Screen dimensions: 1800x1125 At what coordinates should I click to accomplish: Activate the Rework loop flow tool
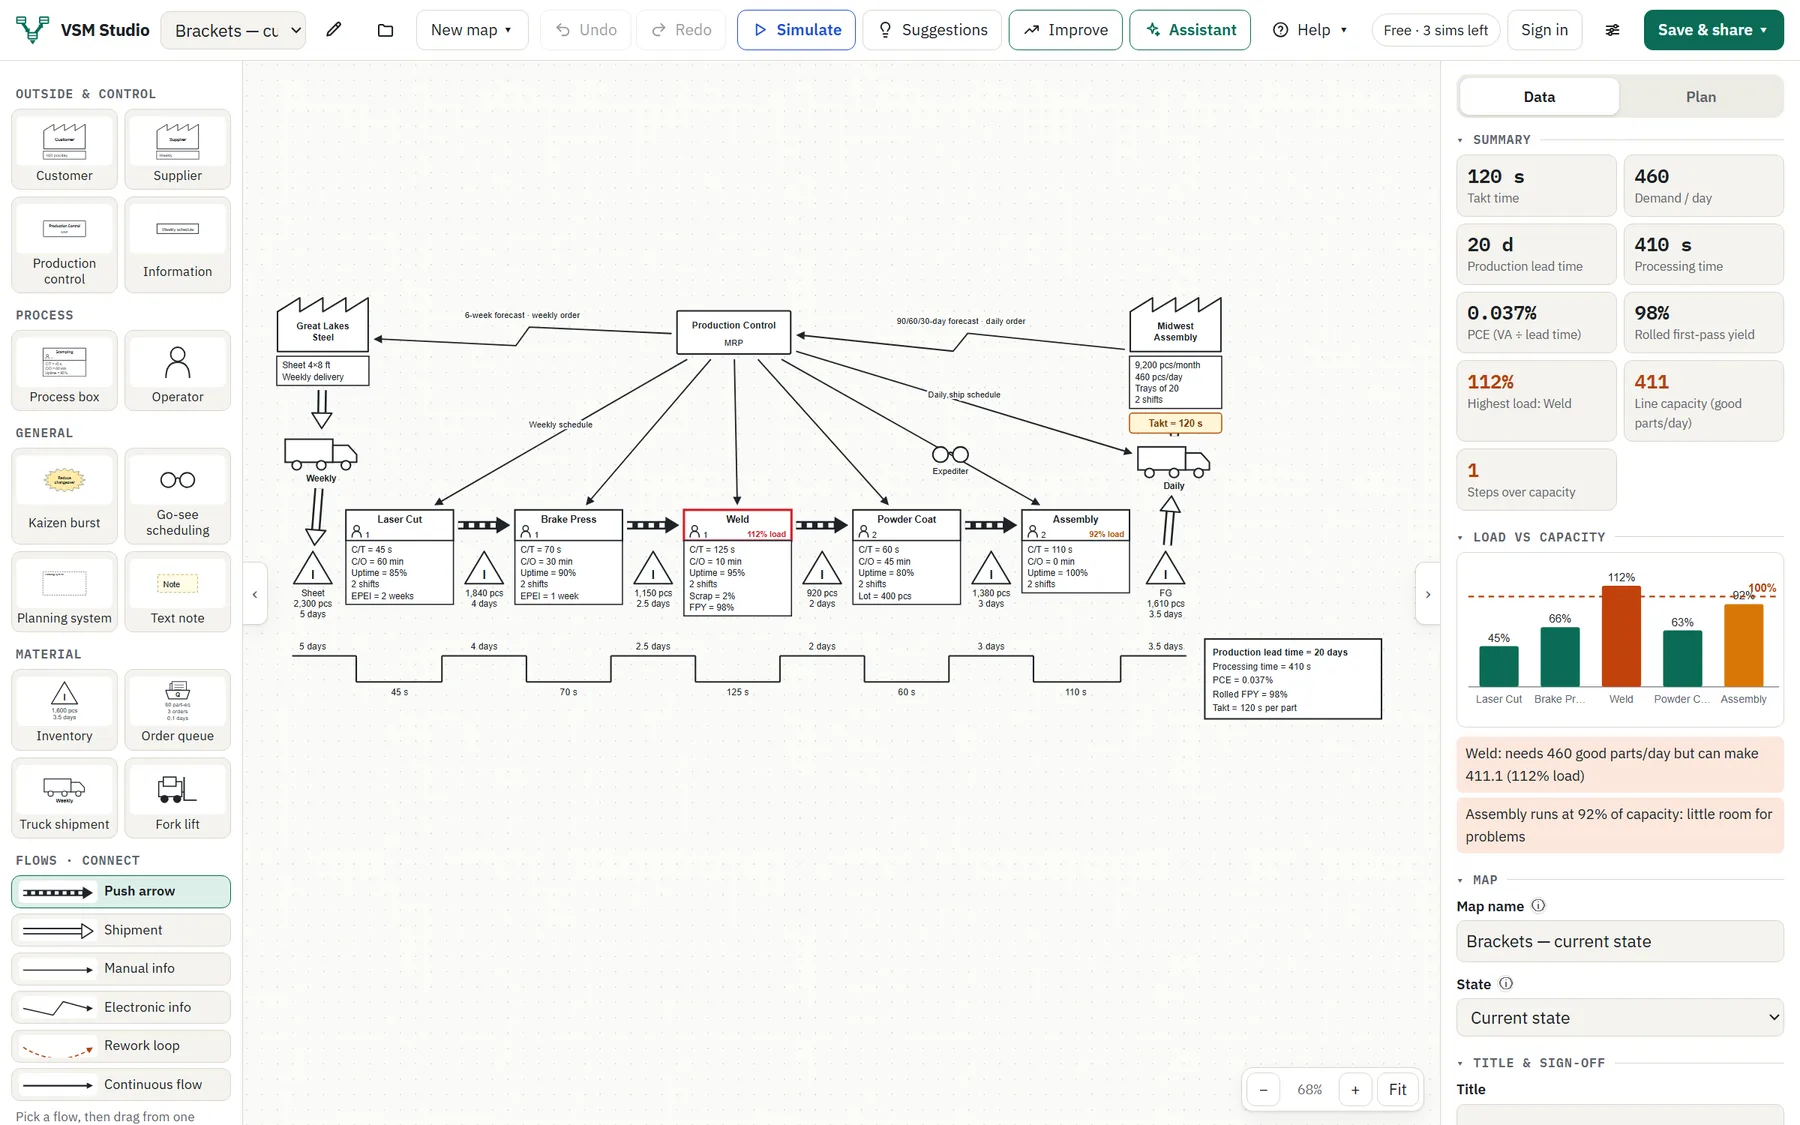tap(121, 1045)
